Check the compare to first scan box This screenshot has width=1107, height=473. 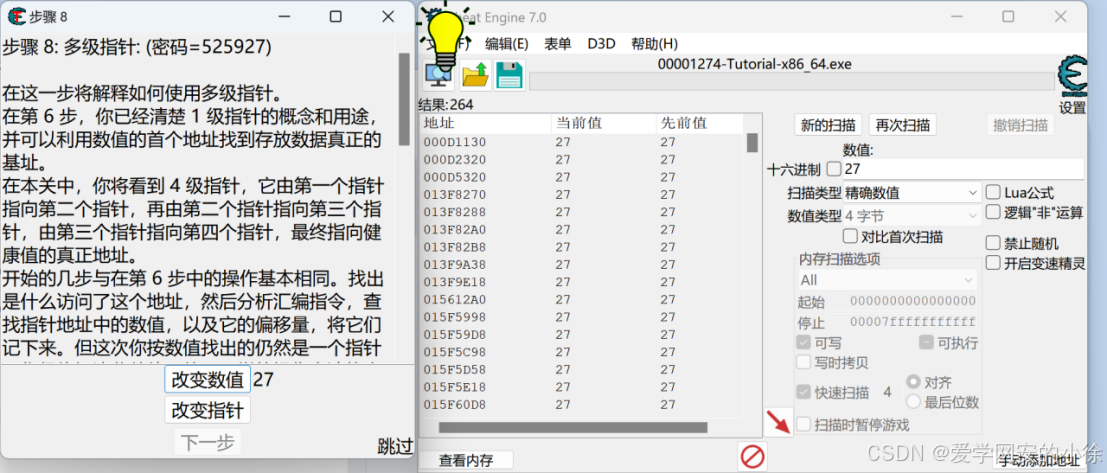(850, 236)
